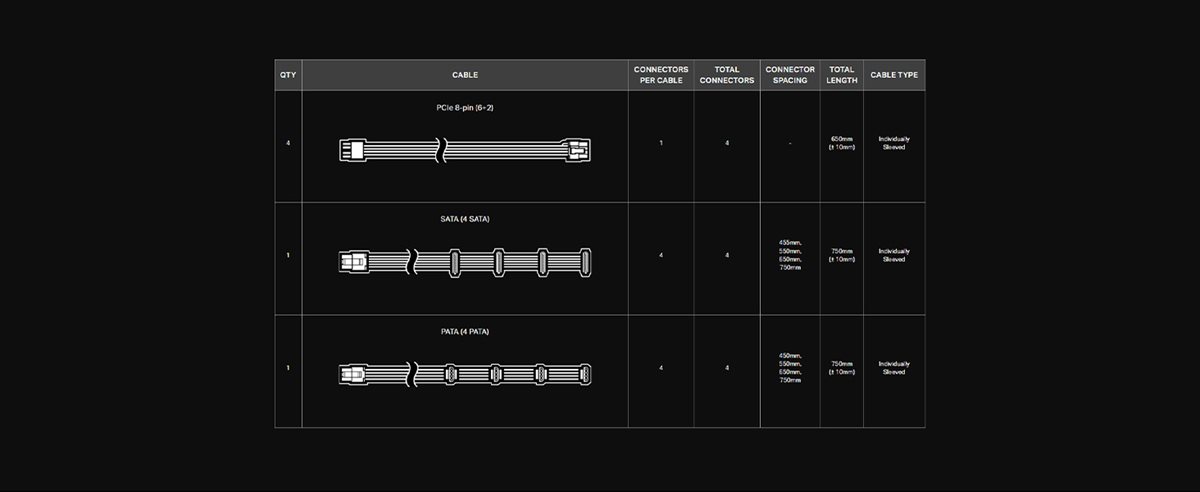Image resolution: width=1200 pixels, height=492 pixels.
Task: Click the last SATA connector on the cable
Action: tap(586, 262)
